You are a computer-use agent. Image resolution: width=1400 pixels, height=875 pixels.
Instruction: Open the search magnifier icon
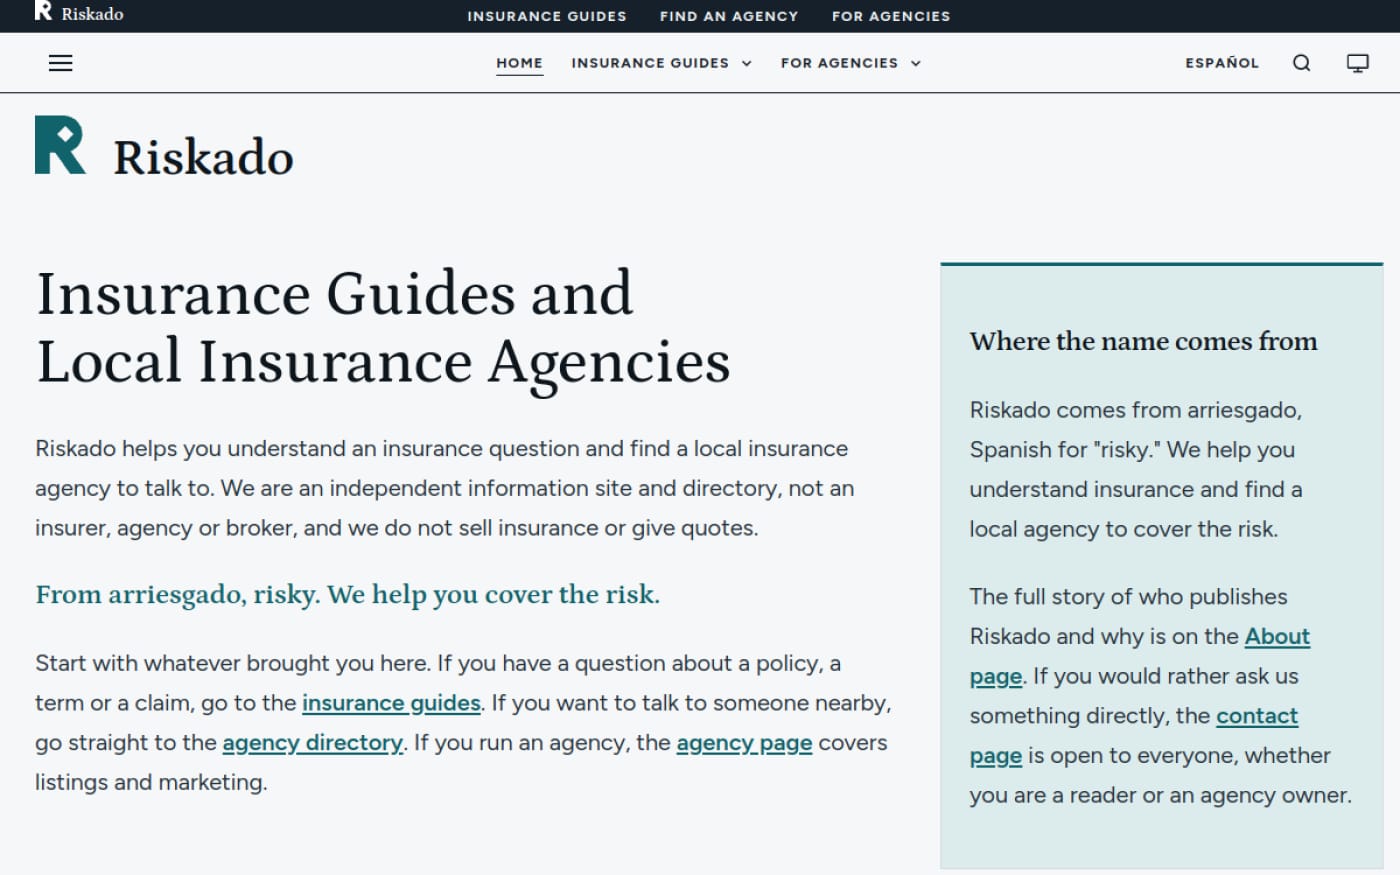(1301, 63)
